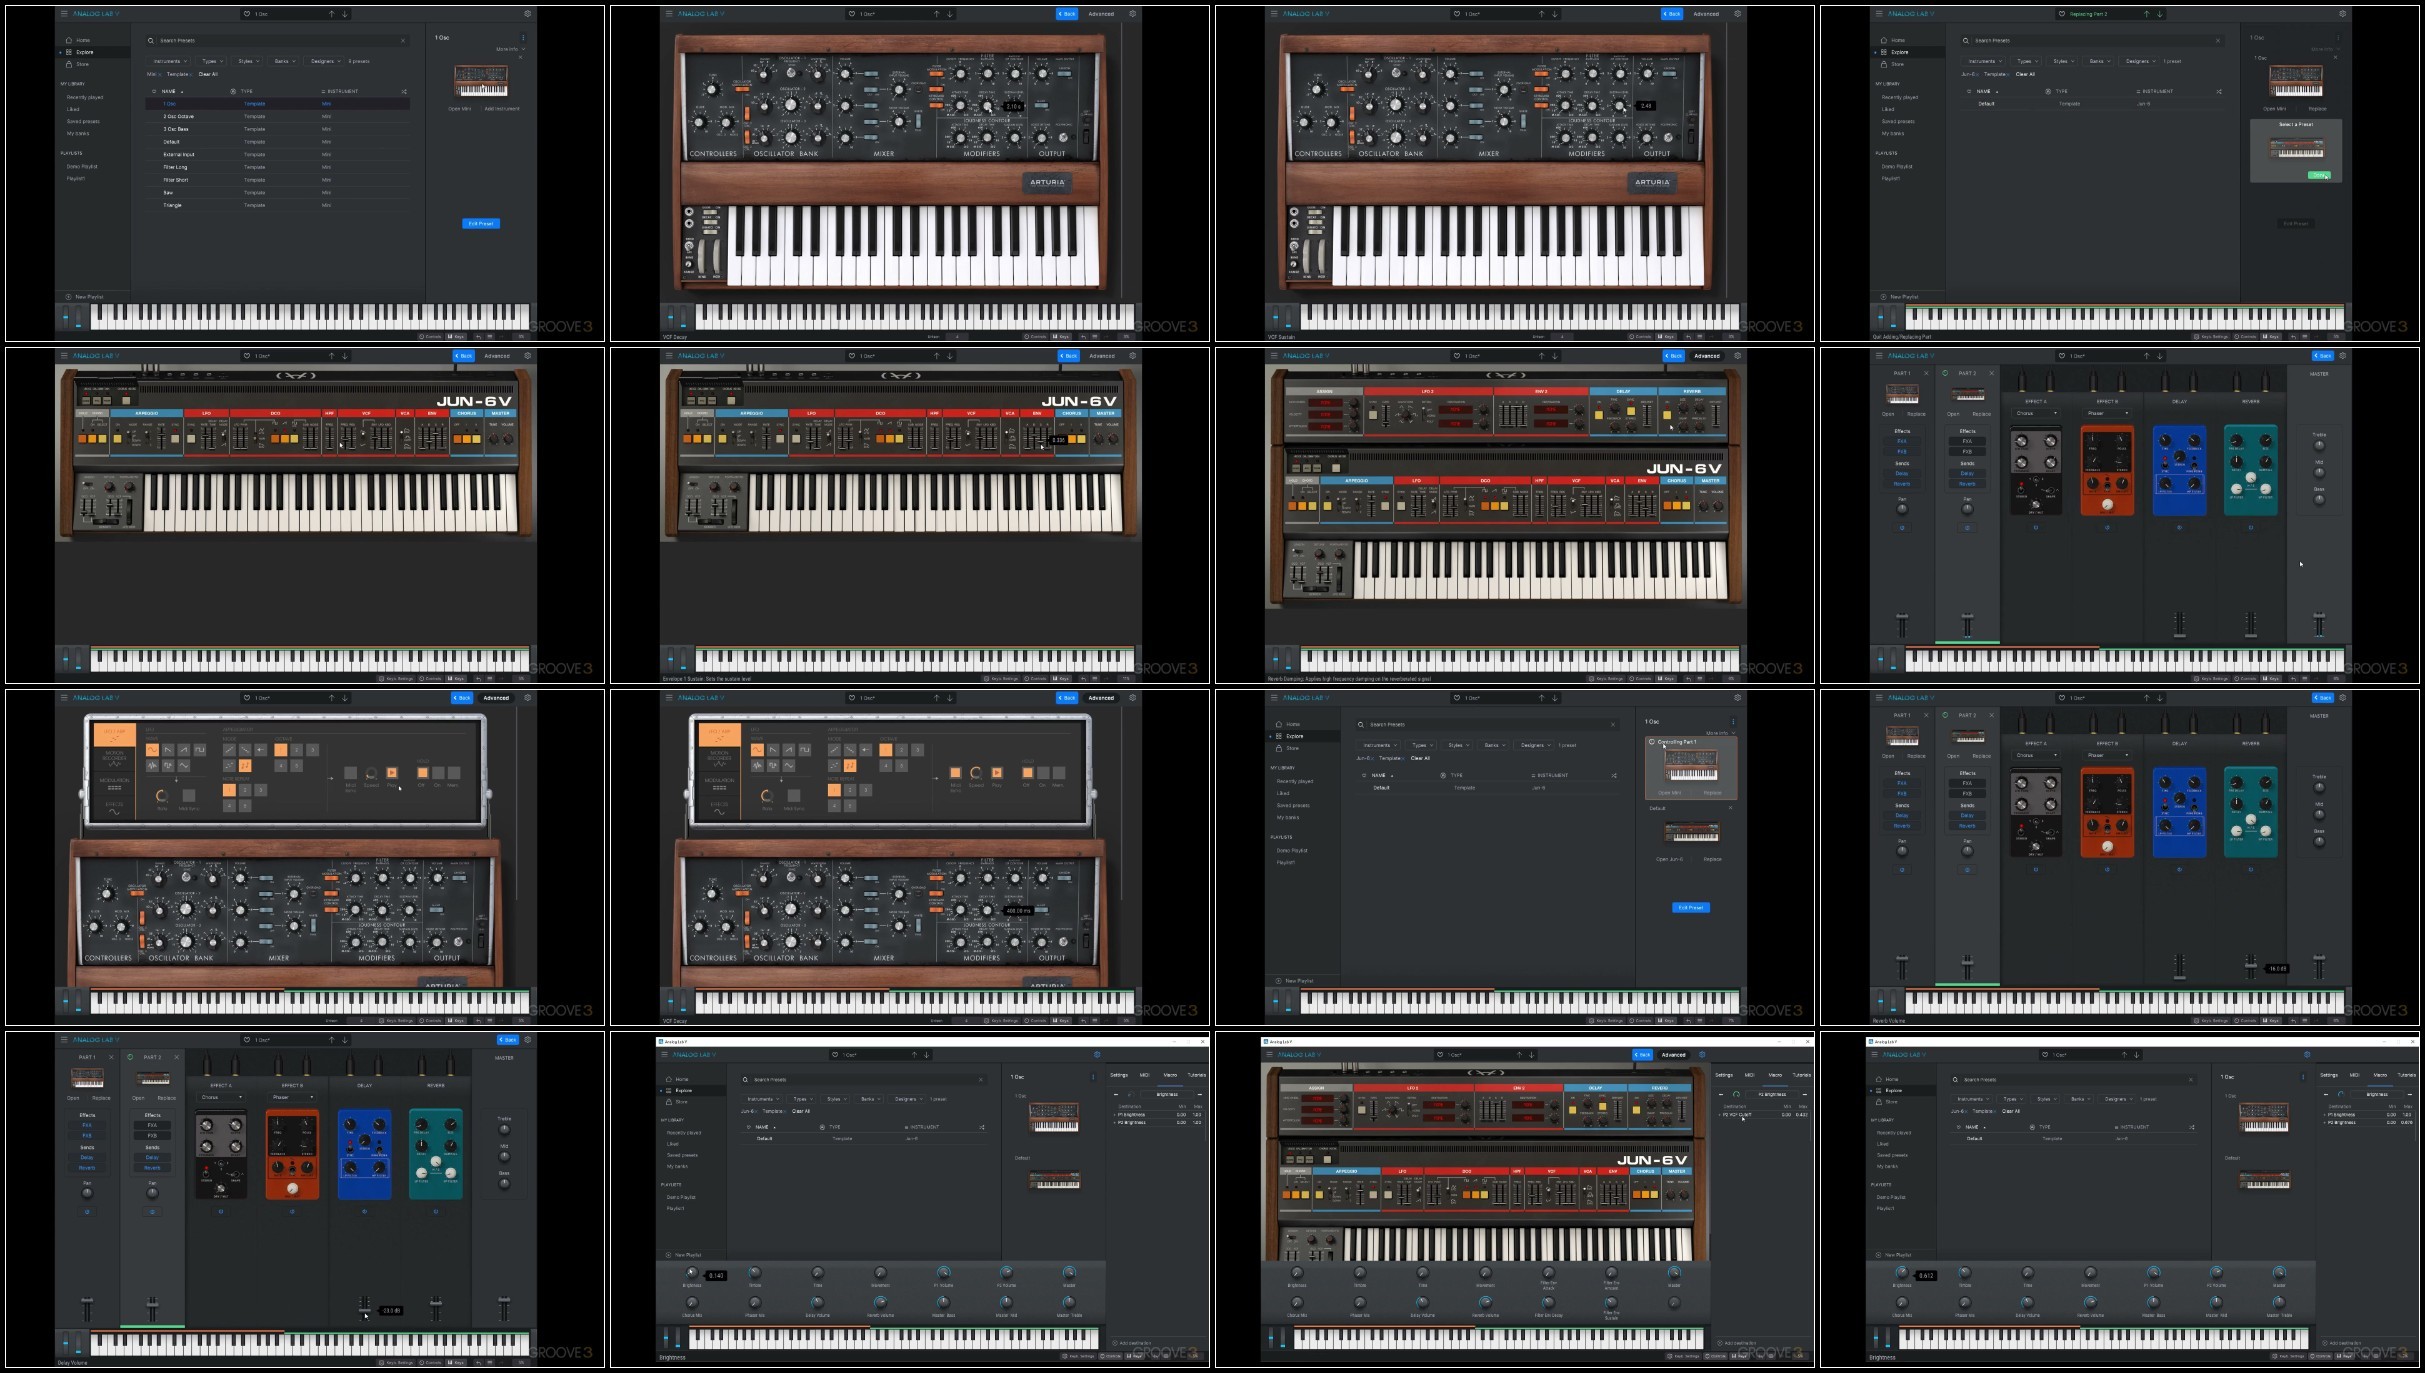The image size is (2425, 1373).
Task: Disable Reverb pedal power in mixer showing -23.0 dB
Action: tap(436, 1212)
